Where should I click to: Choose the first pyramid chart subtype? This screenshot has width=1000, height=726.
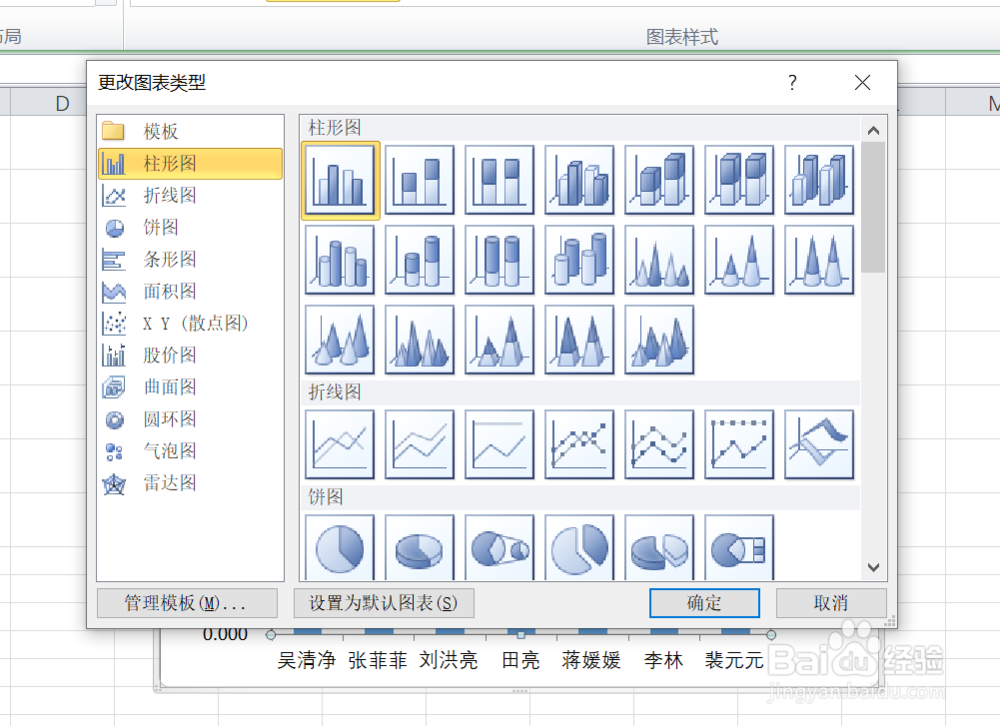pos(659,260)
